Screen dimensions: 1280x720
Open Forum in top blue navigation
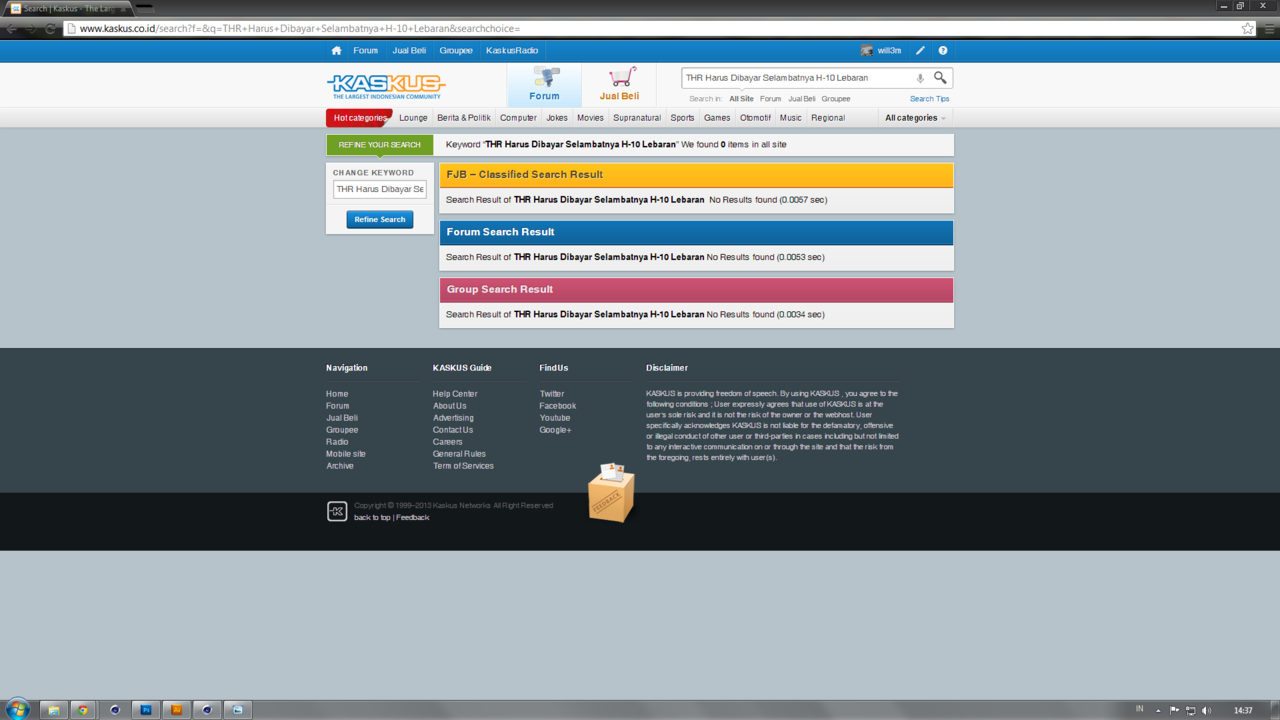click(366, 50)
